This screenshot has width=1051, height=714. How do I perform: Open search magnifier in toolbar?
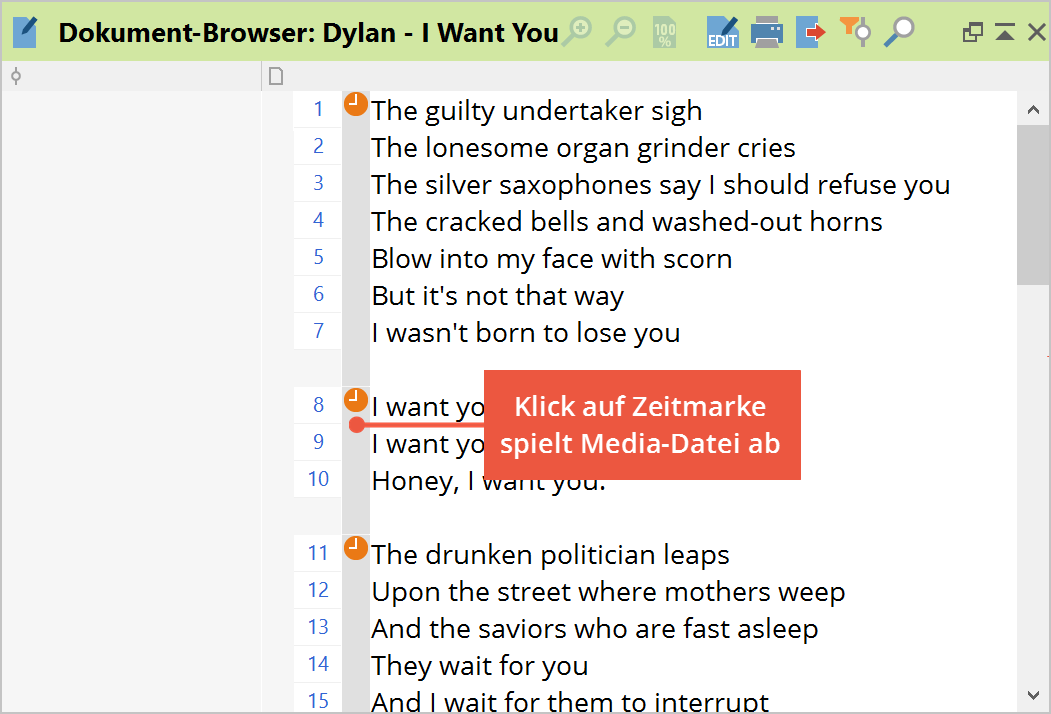(x=899, y=32)
